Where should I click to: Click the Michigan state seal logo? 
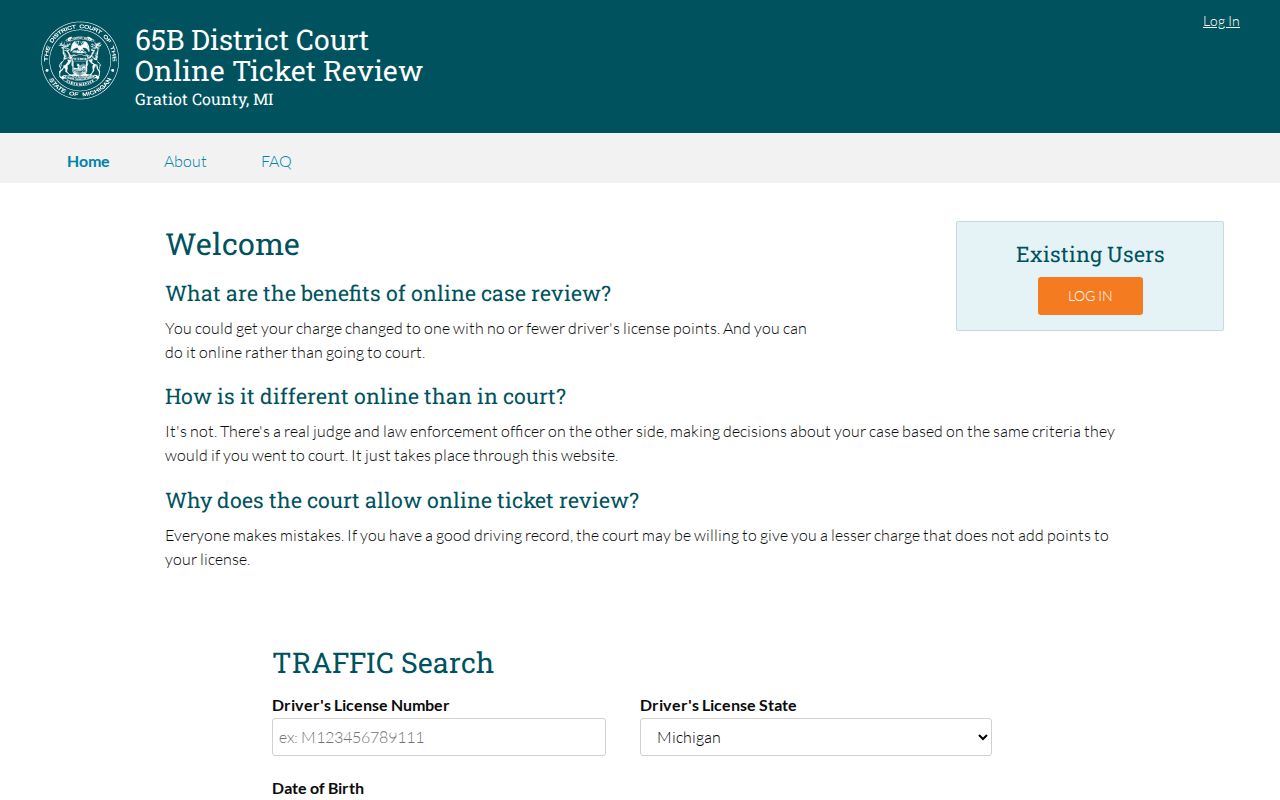80,60
